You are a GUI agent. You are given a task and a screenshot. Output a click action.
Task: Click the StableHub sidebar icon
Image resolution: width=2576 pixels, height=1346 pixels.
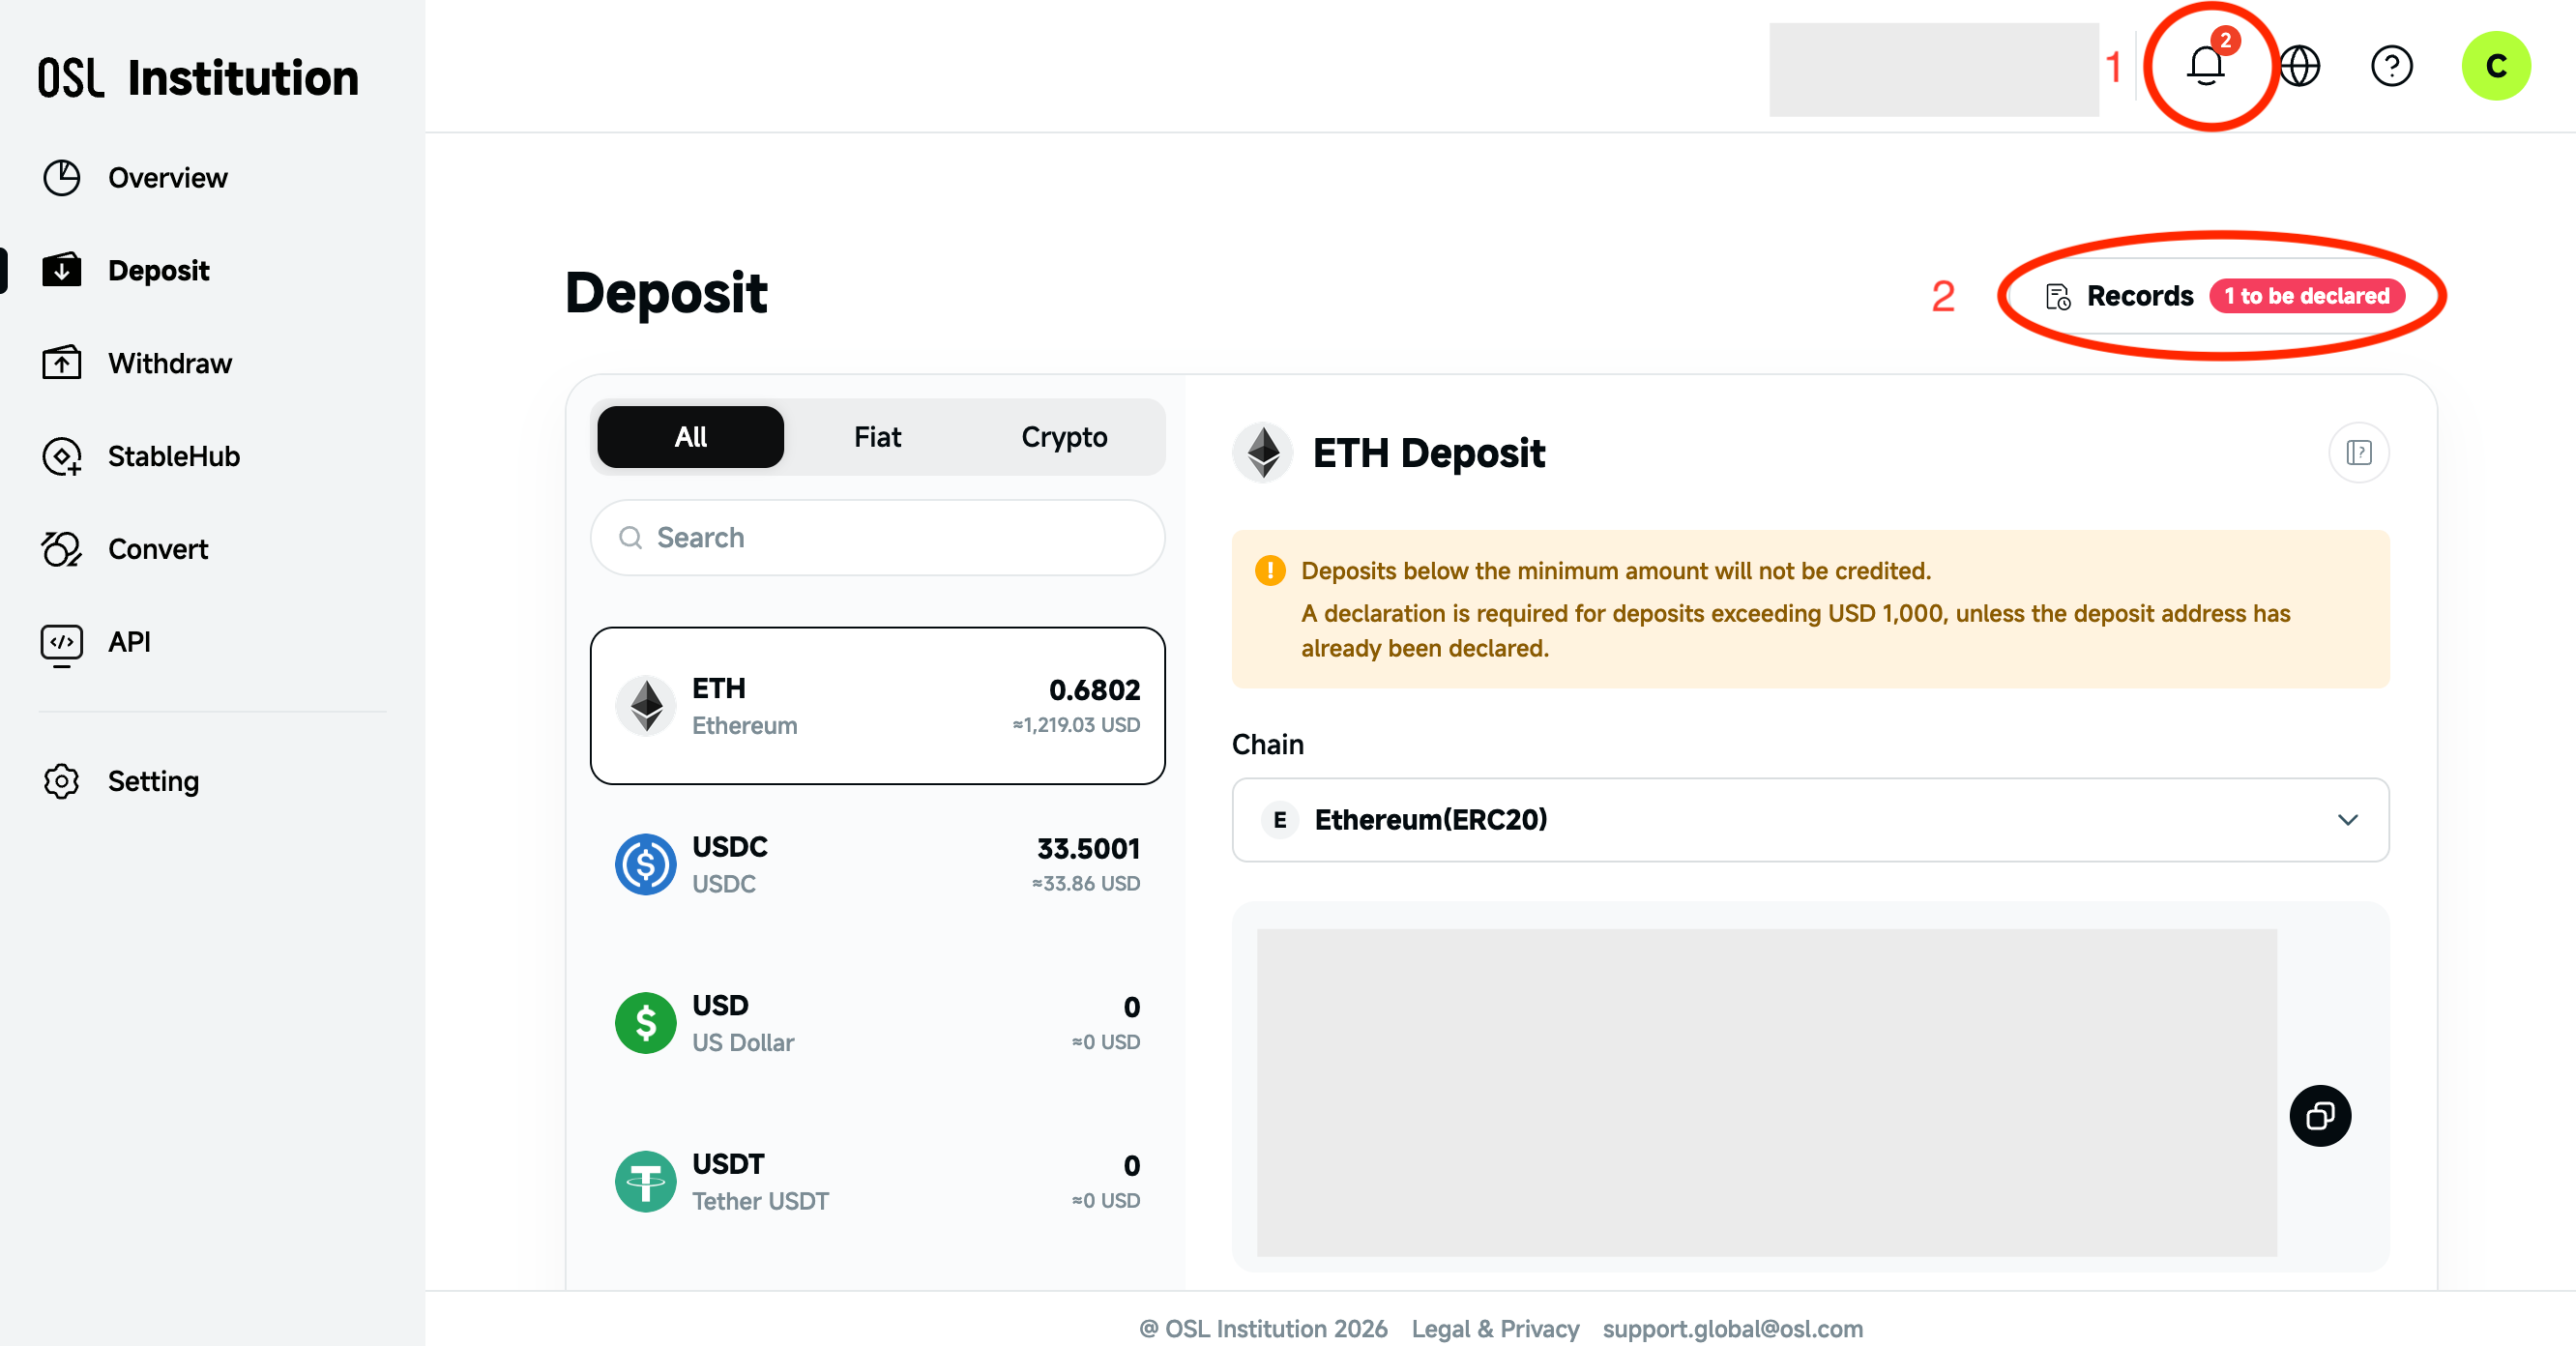61,456
